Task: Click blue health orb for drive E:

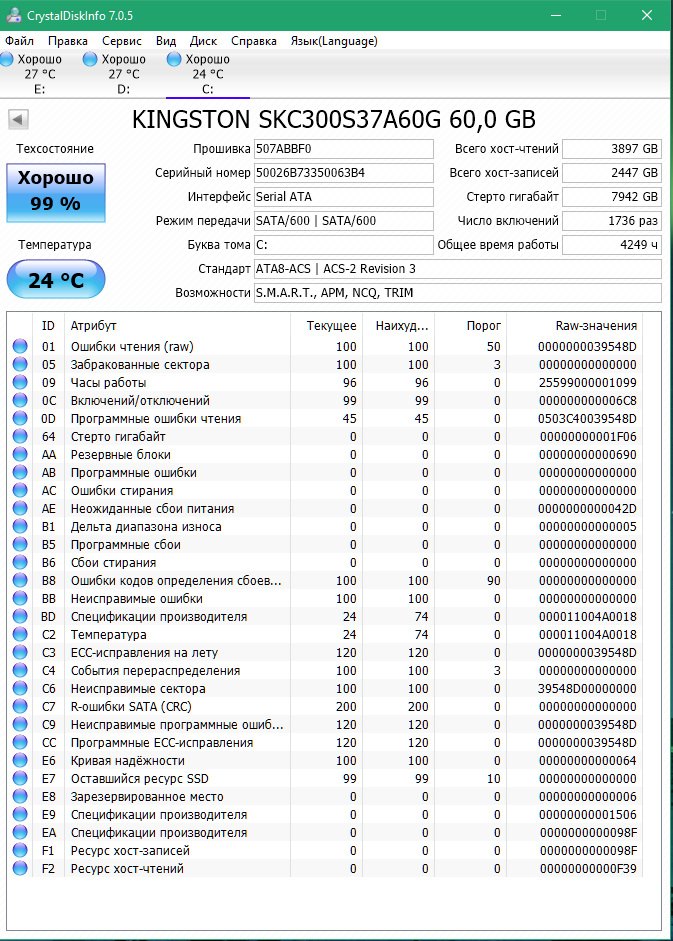Action: point(7,59)
